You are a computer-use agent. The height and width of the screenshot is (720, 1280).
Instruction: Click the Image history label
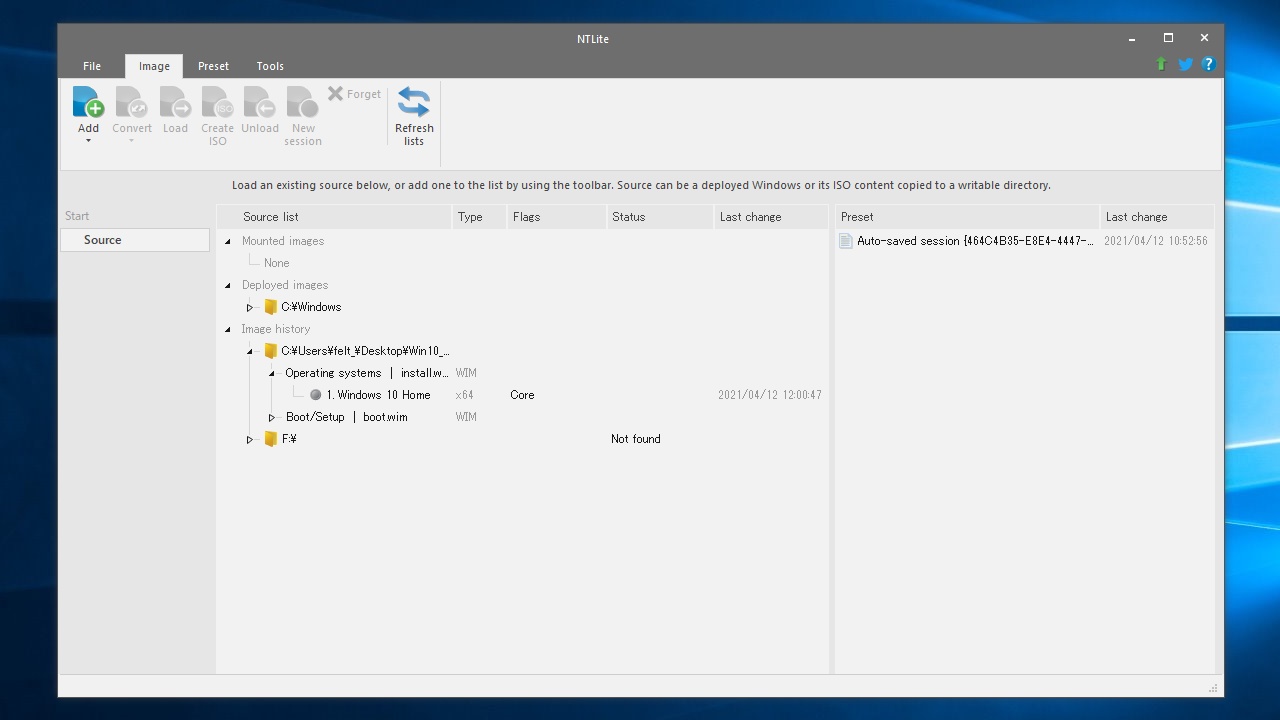(x=276, y=329)
